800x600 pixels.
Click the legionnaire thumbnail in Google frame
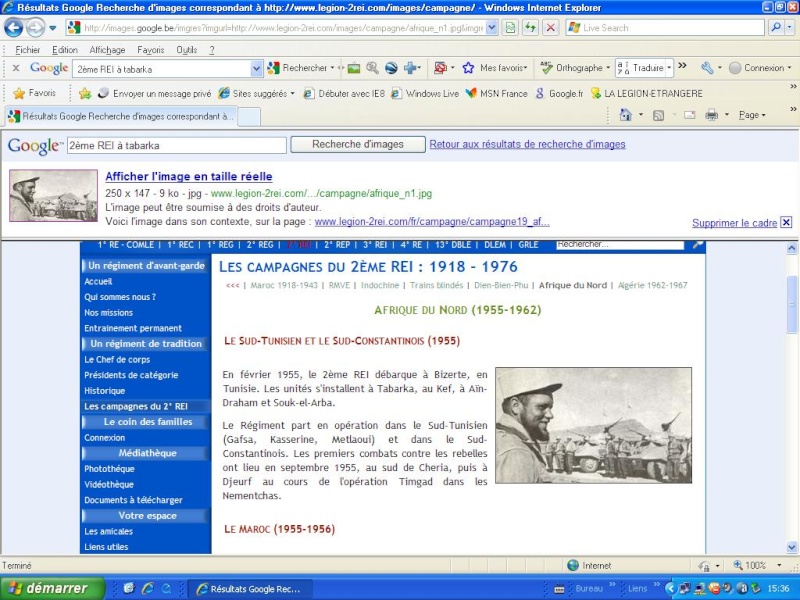pos(54,195)
